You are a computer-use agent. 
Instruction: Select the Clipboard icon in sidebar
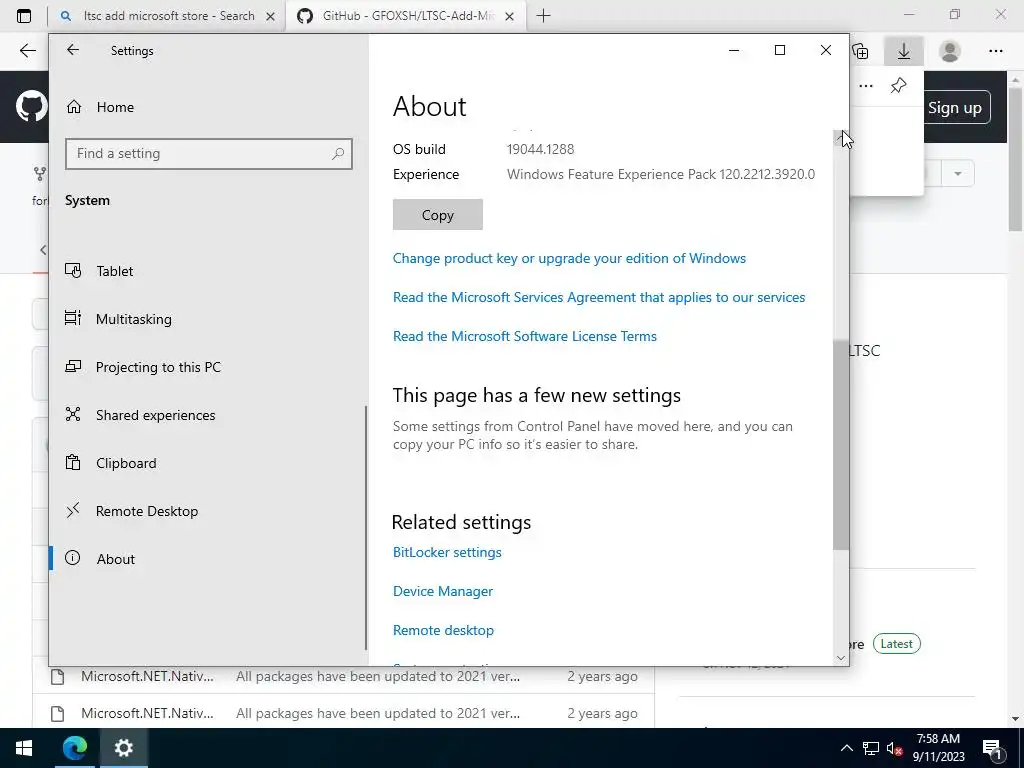72,462
